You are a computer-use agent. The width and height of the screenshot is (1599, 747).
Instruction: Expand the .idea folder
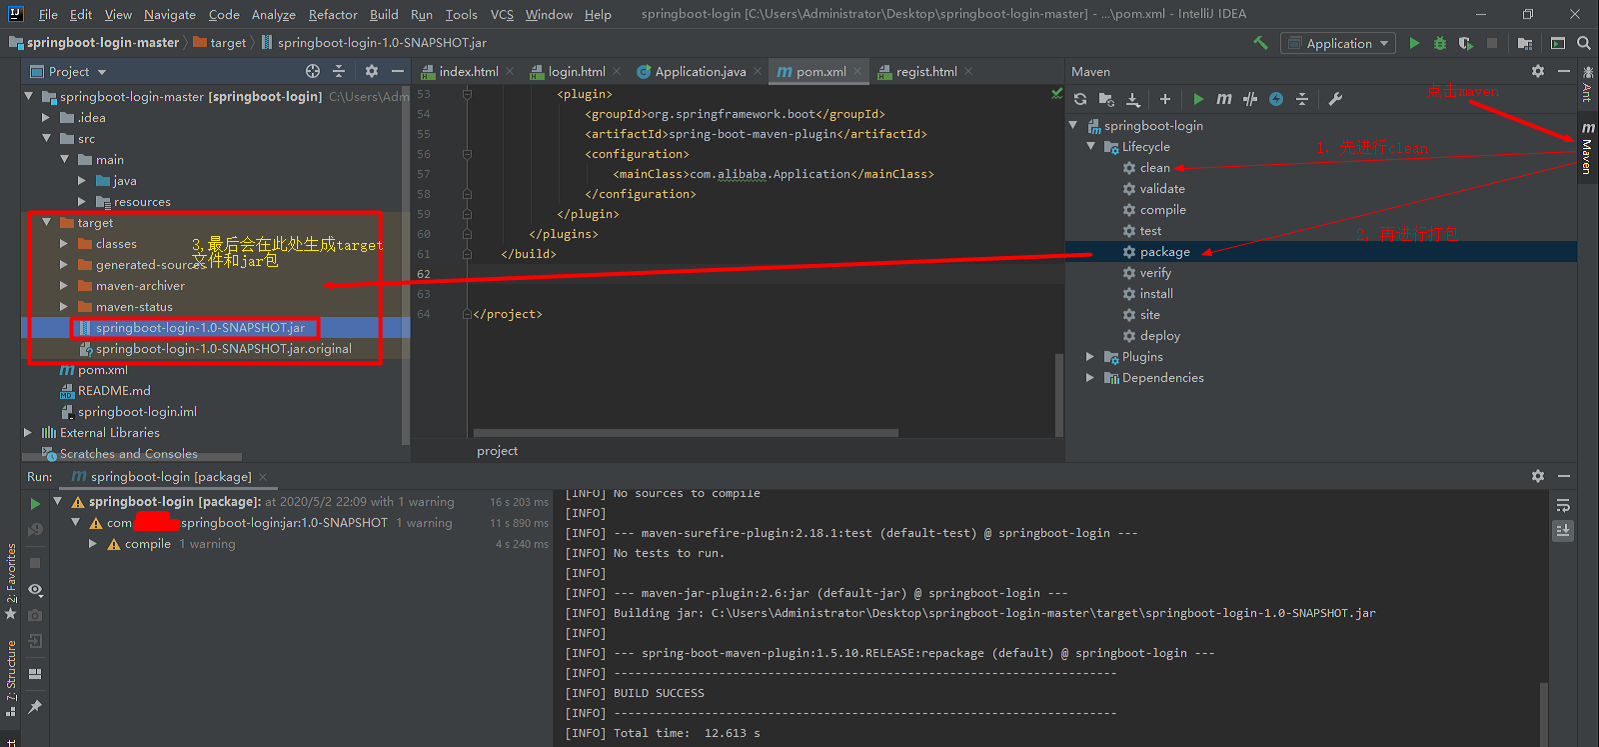click(x=46, y=118)
